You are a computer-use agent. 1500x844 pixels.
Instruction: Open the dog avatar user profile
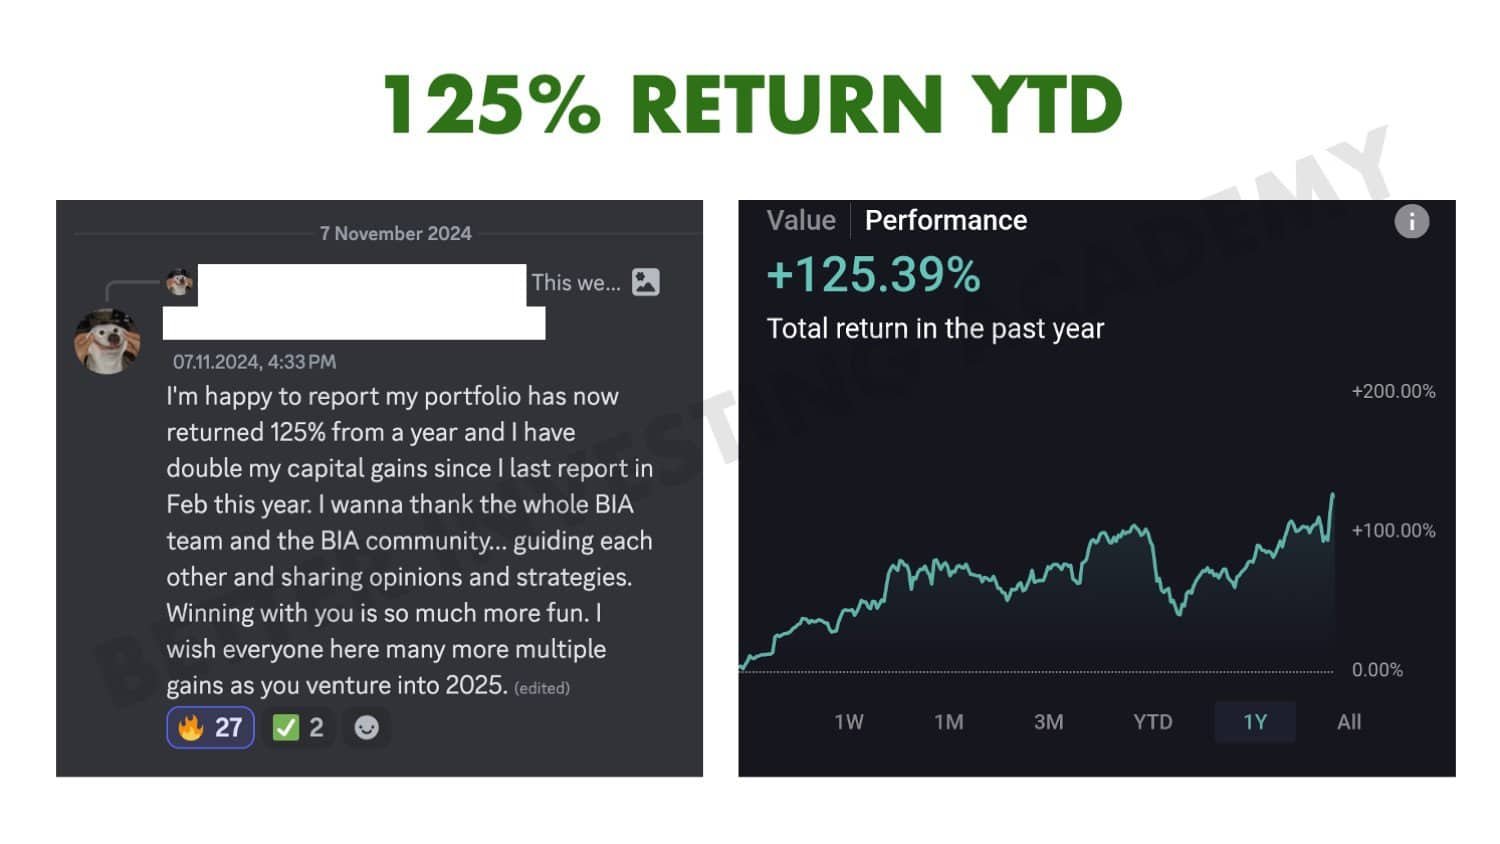tap(107, 341)
